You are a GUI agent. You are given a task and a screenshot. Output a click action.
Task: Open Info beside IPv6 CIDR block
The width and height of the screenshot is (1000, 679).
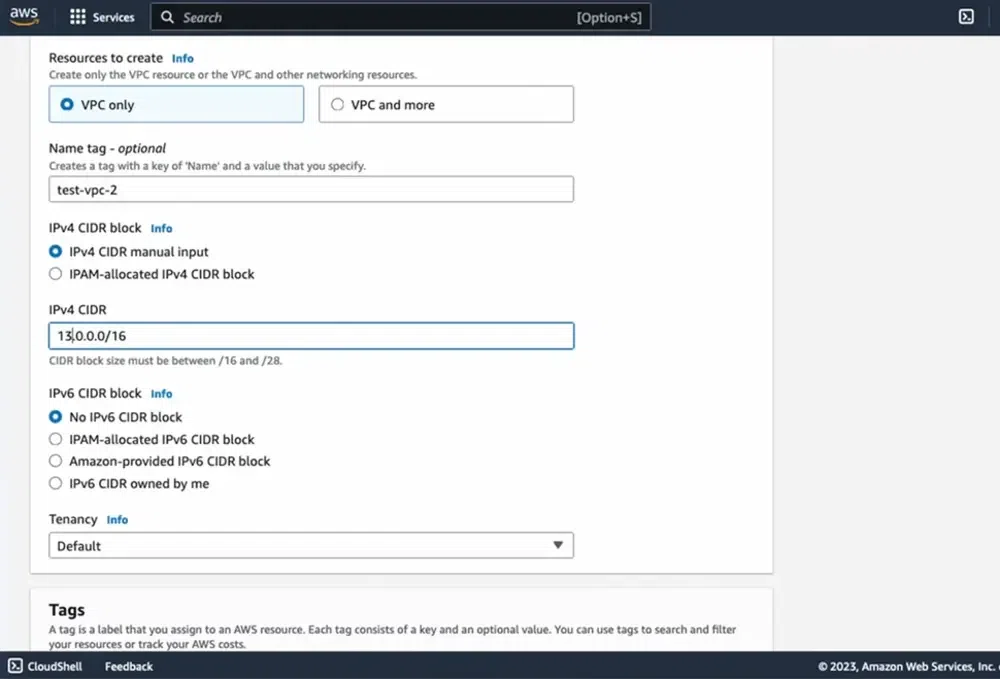[161, 393]
